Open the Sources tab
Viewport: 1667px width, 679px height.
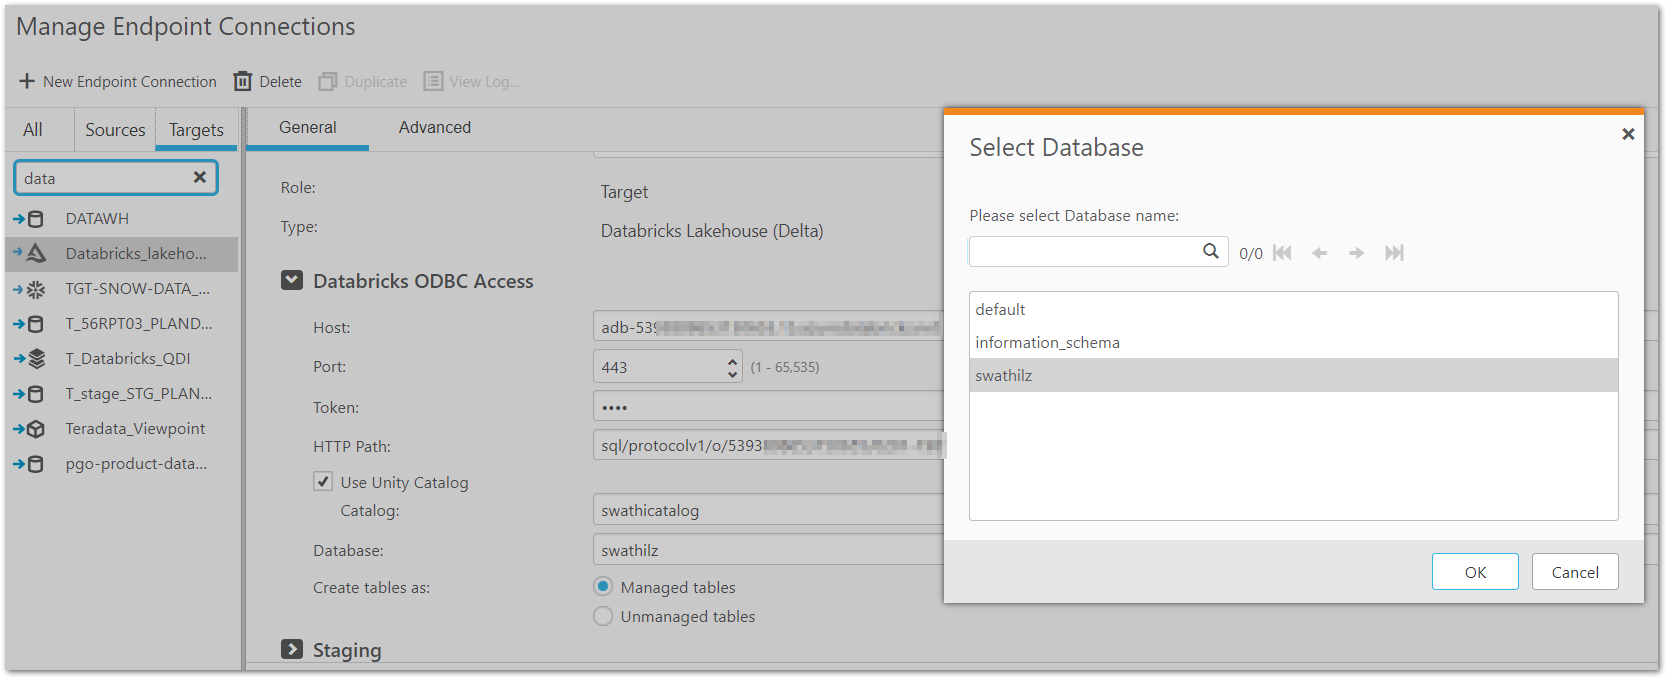115,130
